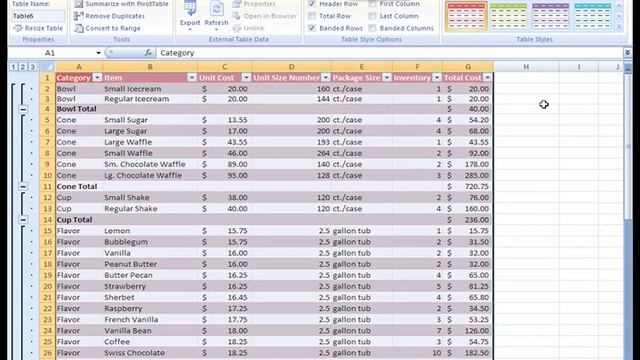
Task: Click the formula bar showing Category
Action: point(390,53)
